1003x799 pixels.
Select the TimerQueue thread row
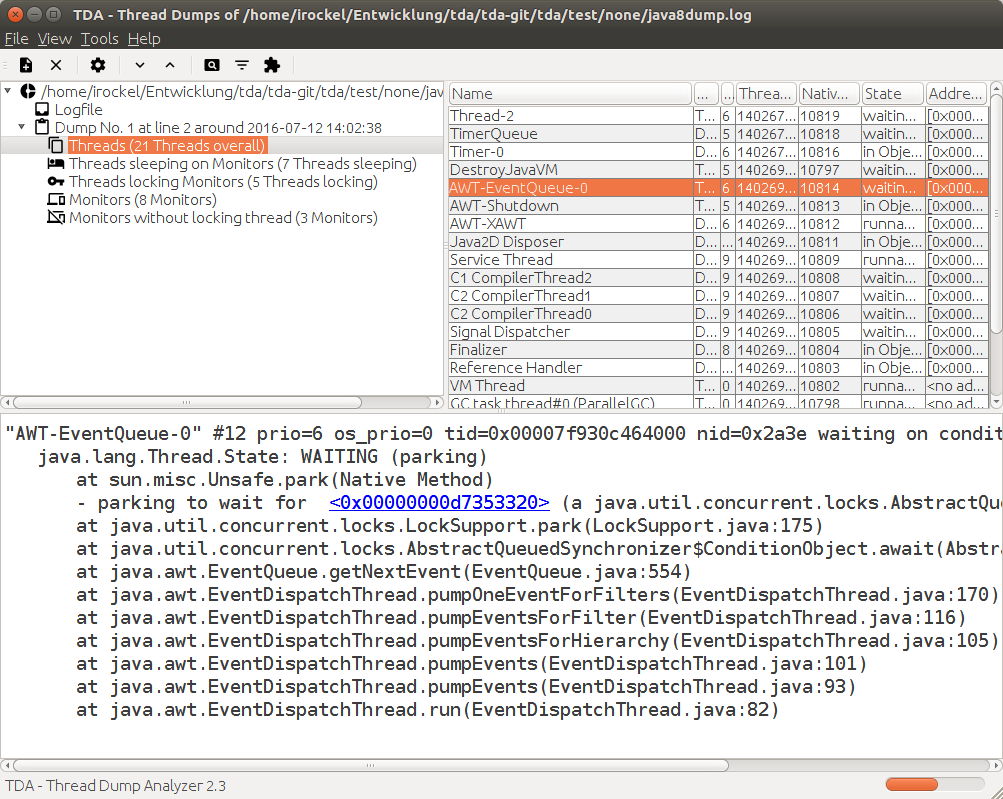tap(718, 134)
